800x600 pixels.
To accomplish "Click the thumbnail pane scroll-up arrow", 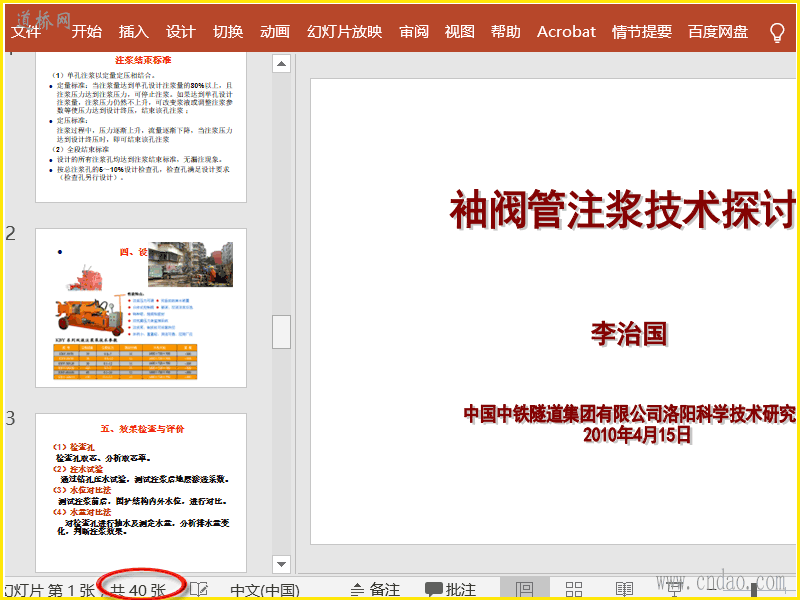I will pos(281,64).
